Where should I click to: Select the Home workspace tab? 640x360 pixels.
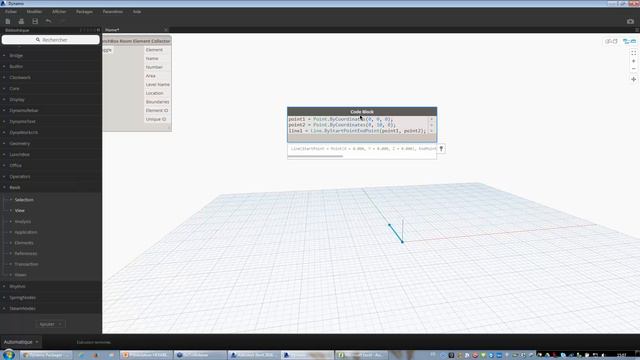point(112,30)
